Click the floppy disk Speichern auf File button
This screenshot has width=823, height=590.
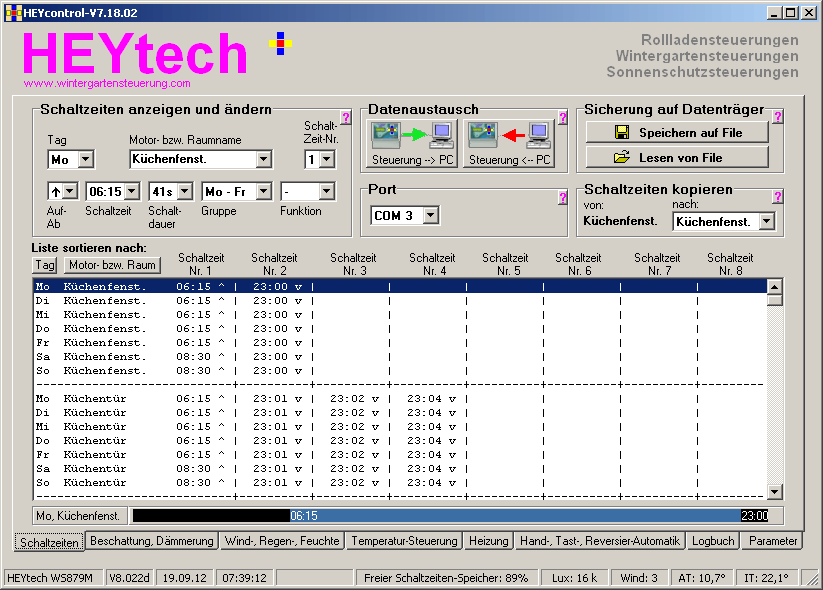tap(677, 132)
